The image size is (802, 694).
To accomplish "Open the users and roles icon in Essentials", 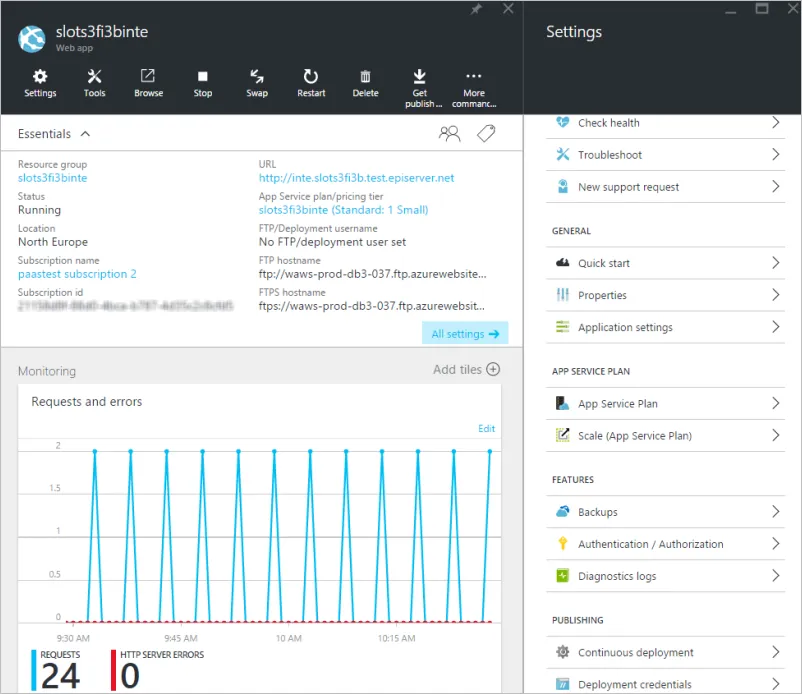I will [449, 133].
